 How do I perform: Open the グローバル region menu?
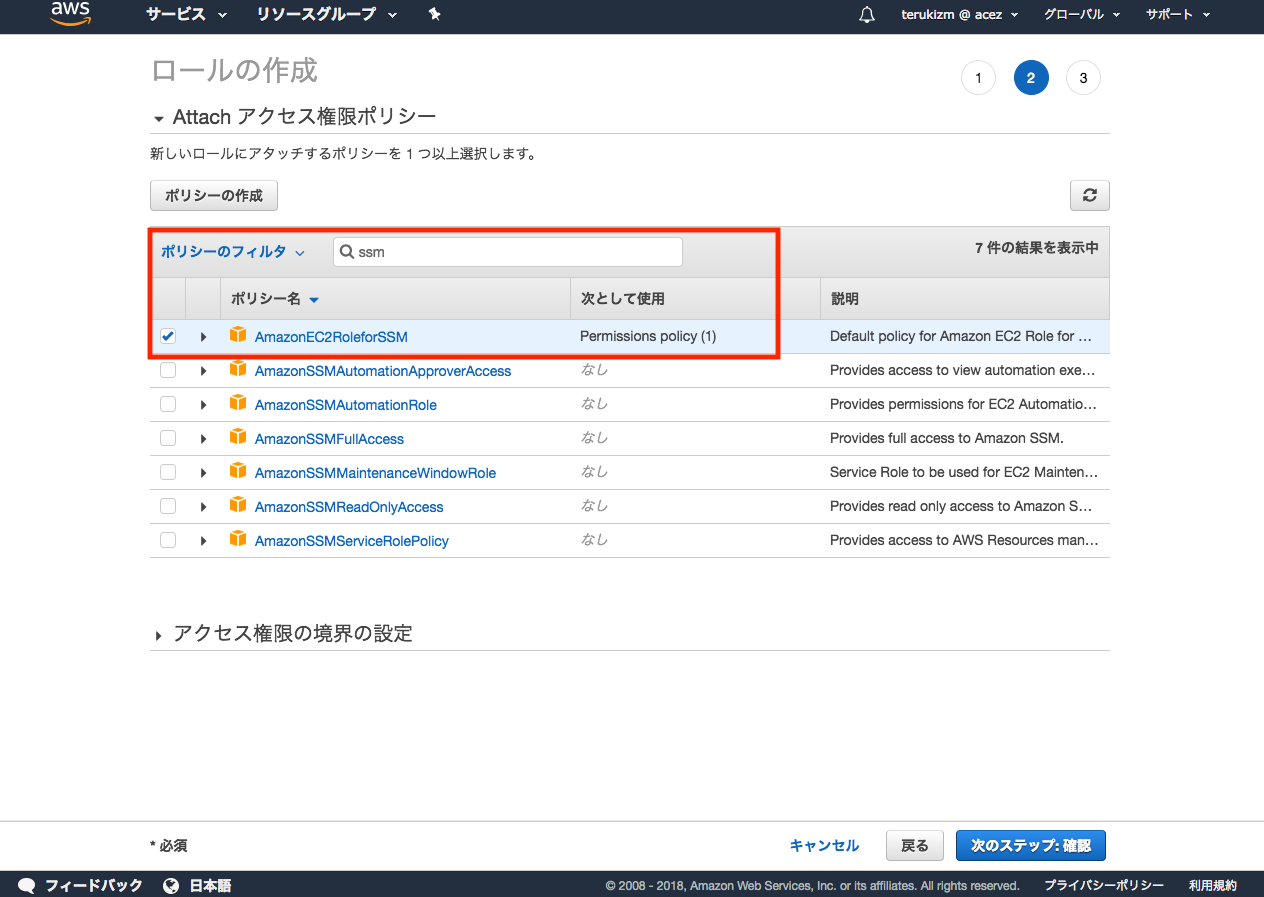point(1081,15)
